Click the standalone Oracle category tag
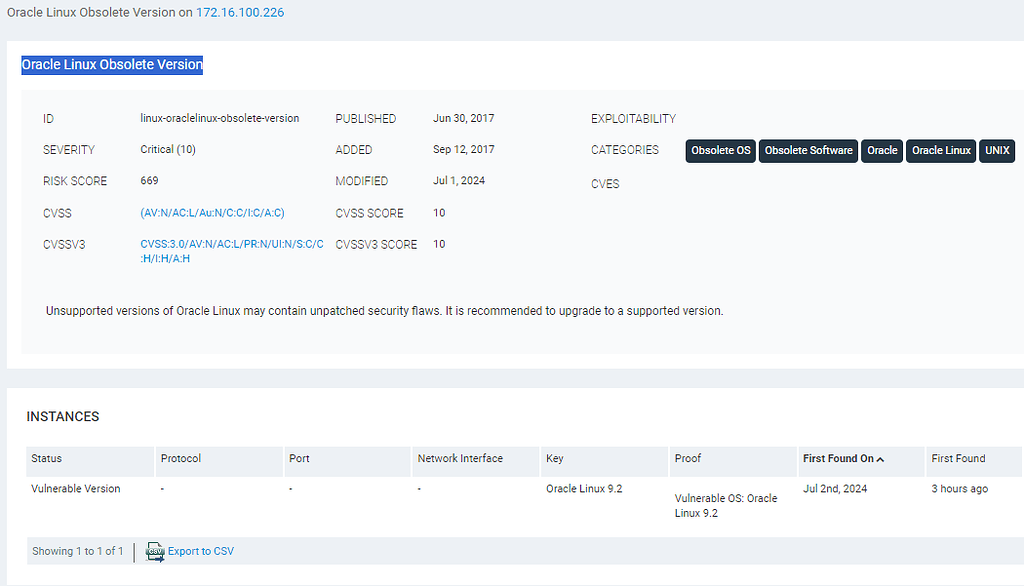1024x586 pixels. (x=882, y=151)
